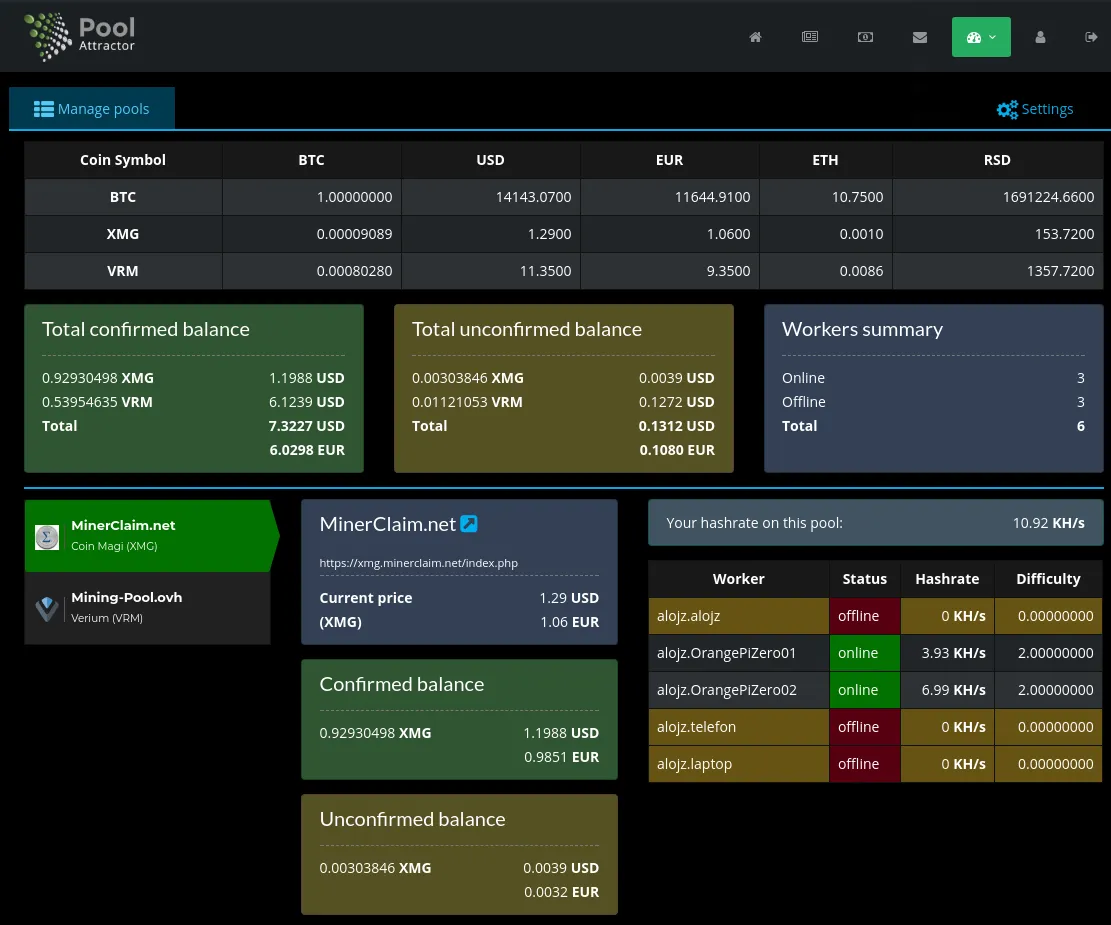Click the MinerClaim.net panel heading
The width and height of the screenshot is (1111, 925).
point(388,524)
